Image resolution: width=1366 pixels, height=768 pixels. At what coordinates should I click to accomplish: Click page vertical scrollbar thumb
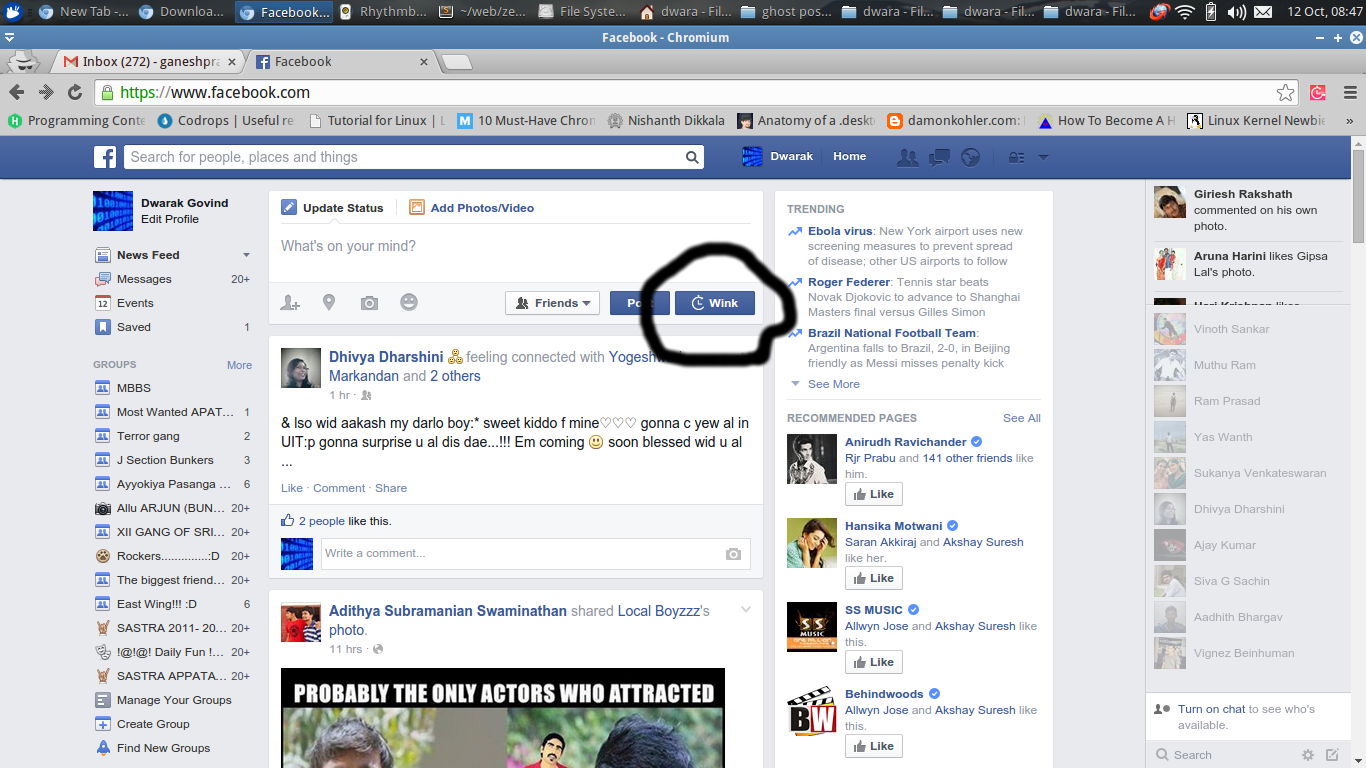[x=1358, y=195]
